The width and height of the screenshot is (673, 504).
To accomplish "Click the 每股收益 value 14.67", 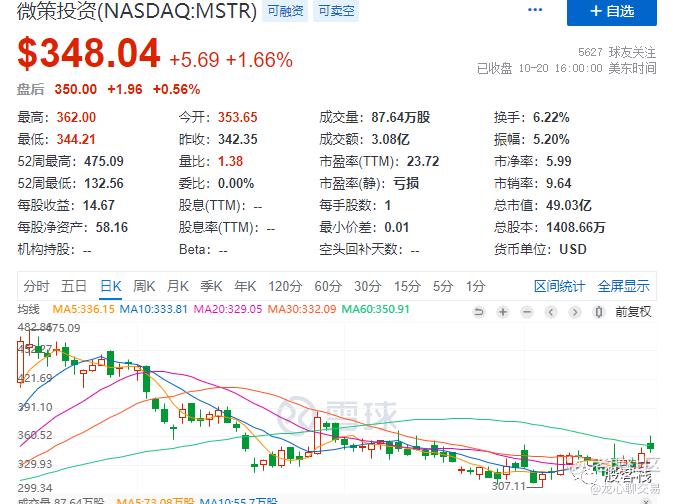I will [99, 205].
